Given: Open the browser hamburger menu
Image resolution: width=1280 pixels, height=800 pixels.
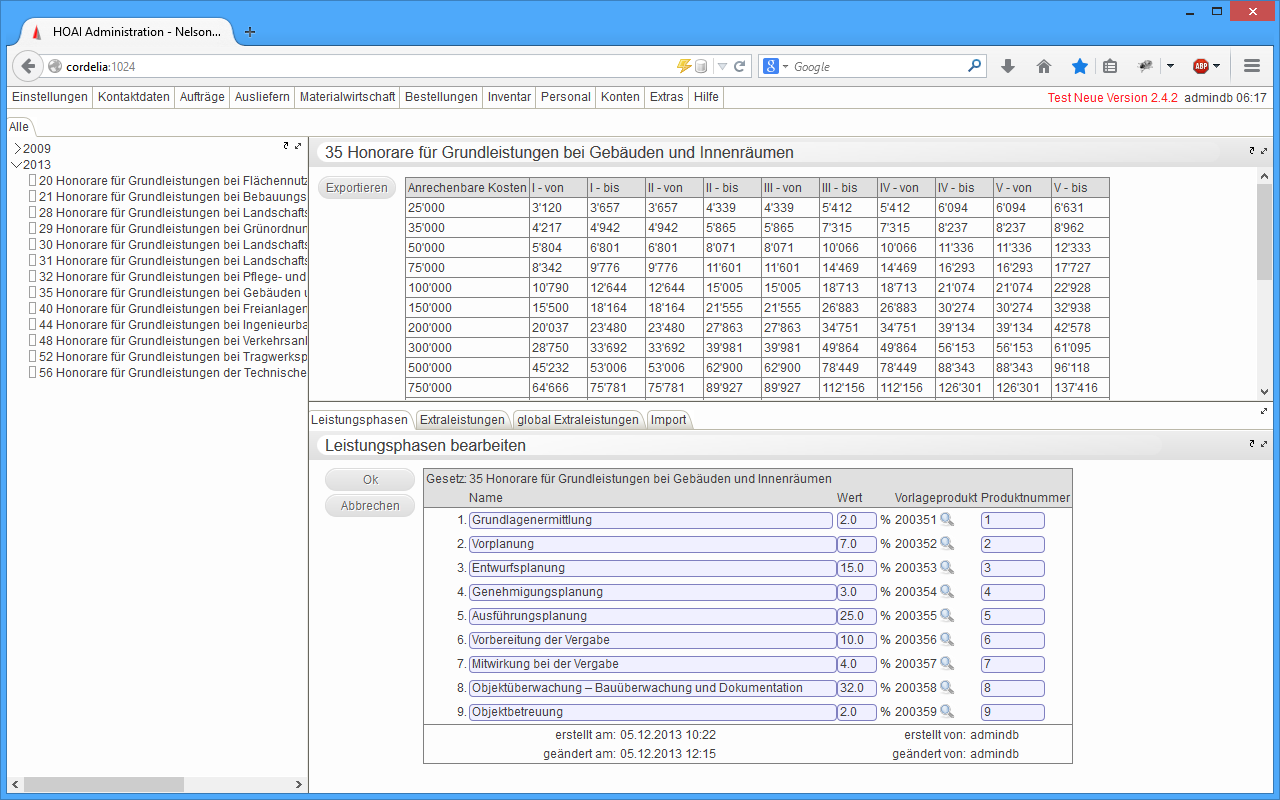Looking at the screenshot, I should (1251, 66).
